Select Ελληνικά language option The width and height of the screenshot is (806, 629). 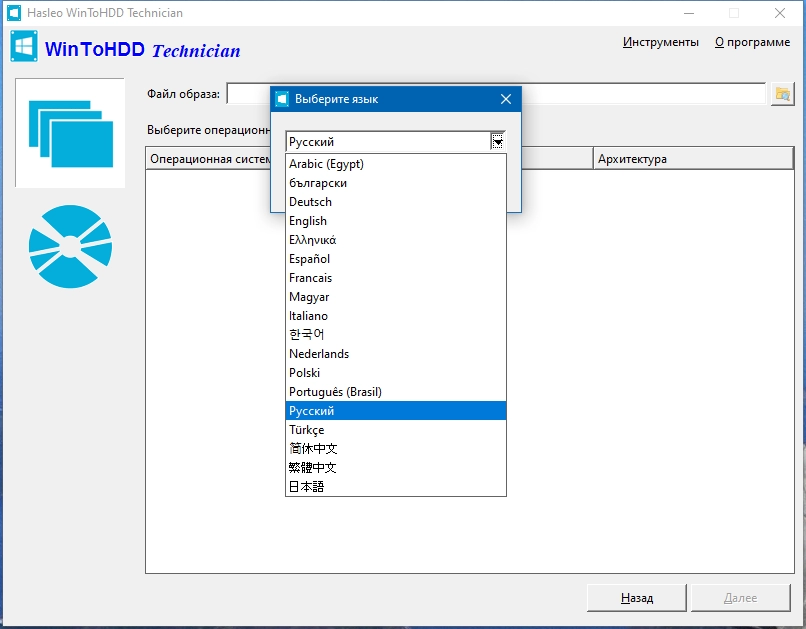396,240
